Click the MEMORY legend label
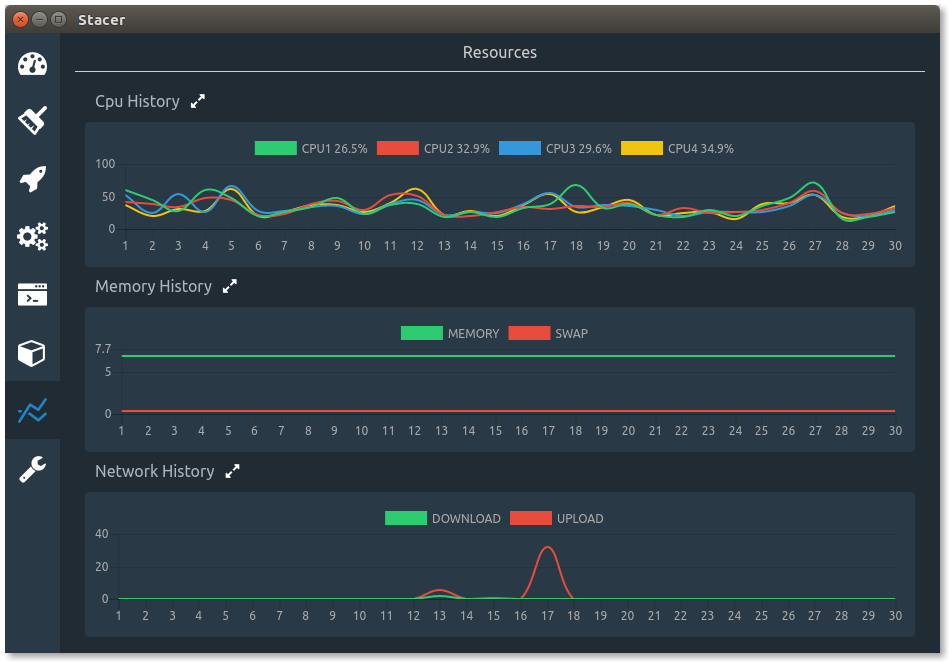 coord(474,334)
